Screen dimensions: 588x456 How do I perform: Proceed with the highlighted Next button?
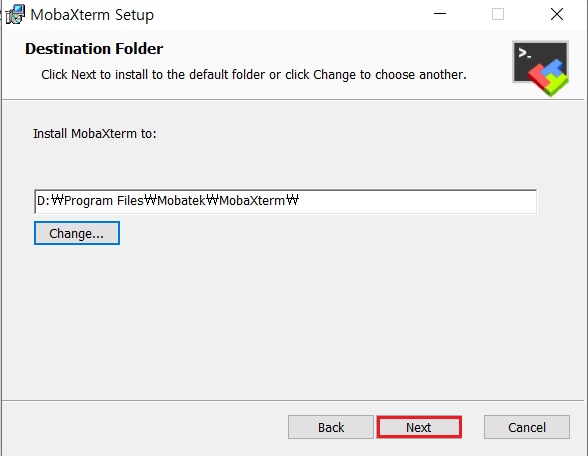click(x=419, y=427)
